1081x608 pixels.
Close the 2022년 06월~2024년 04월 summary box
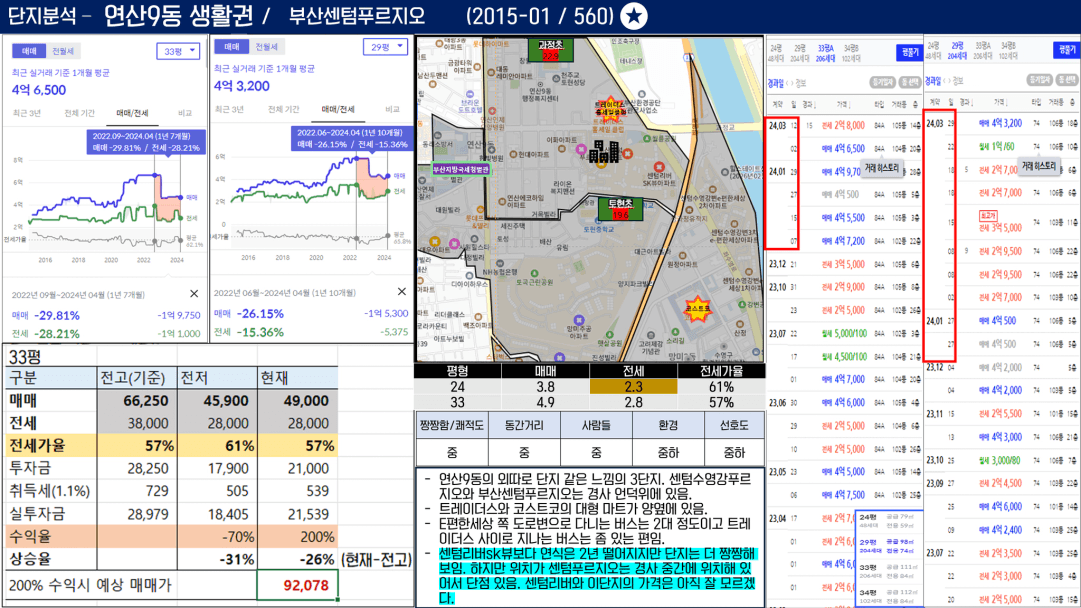pyautogui.click(x=401, y=292)
